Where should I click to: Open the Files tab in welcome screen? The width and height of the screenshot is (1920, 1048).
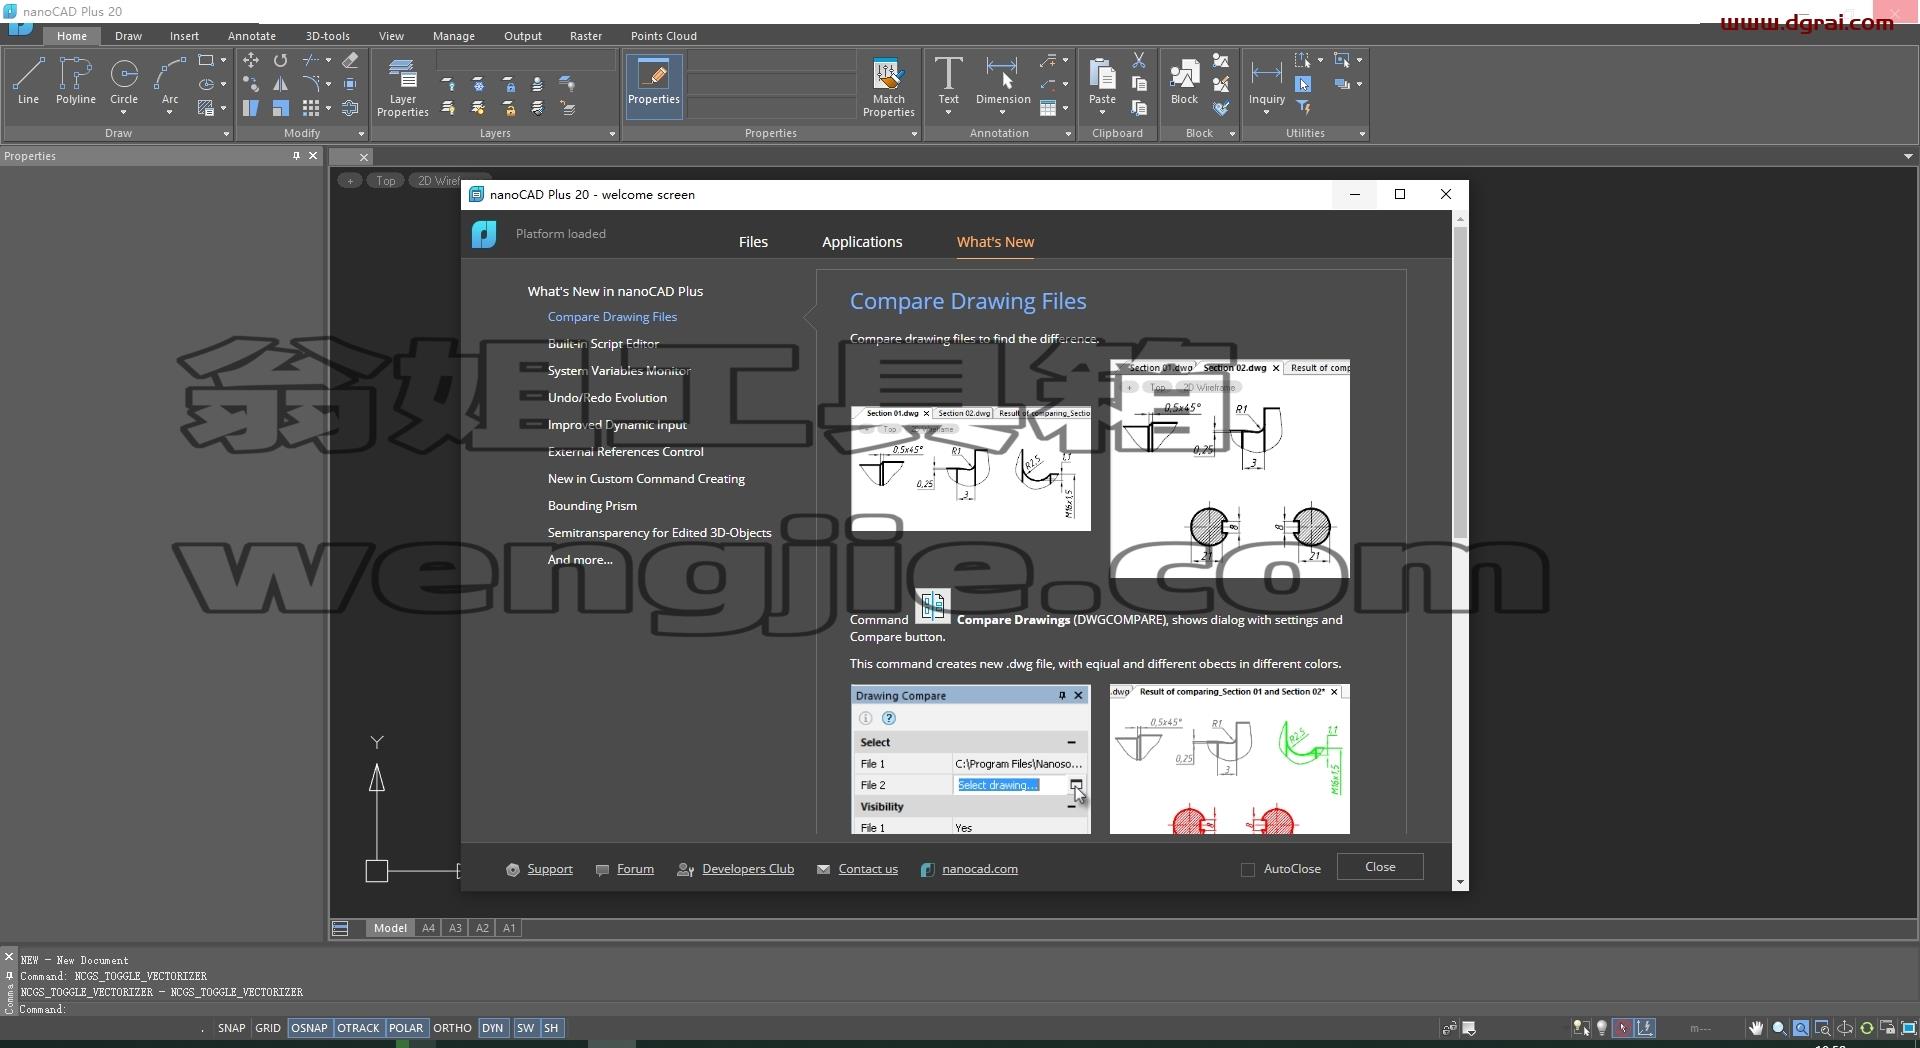point(753,242)
